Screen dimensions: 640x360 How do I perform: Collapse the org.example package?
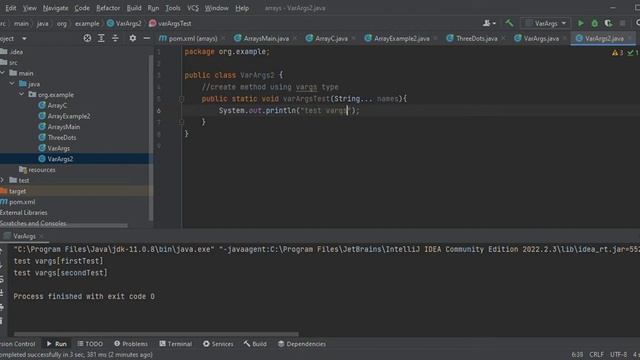point(22,94)
